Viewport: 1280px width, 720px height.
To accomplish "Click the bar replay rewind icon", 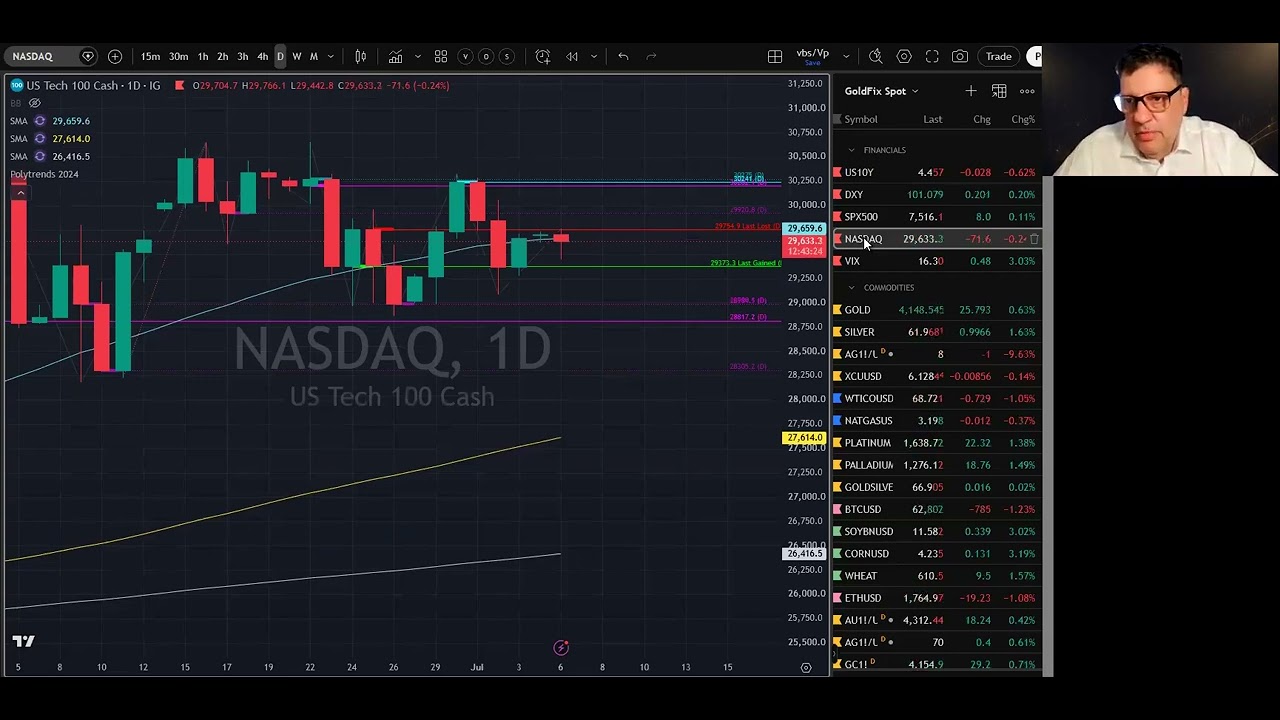I will (572, 57).
